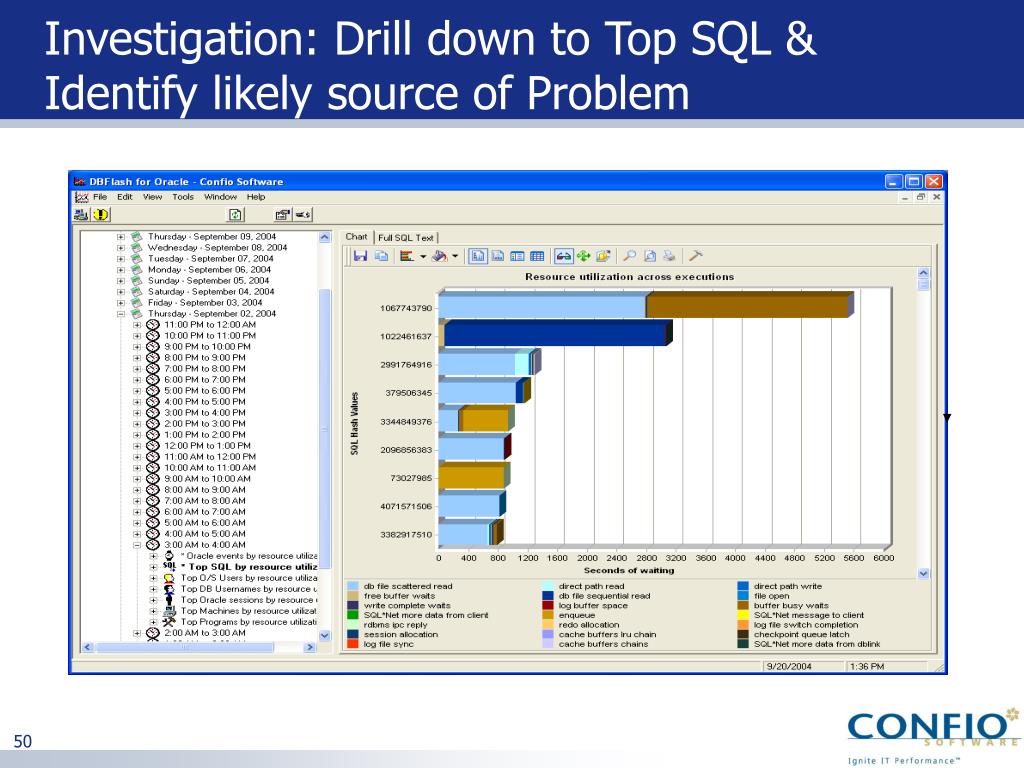The width and height of the screenshot is (1024, 768).
Task: Click the folder with star icon in chart toolbar
Action: (x=603, y=256)
